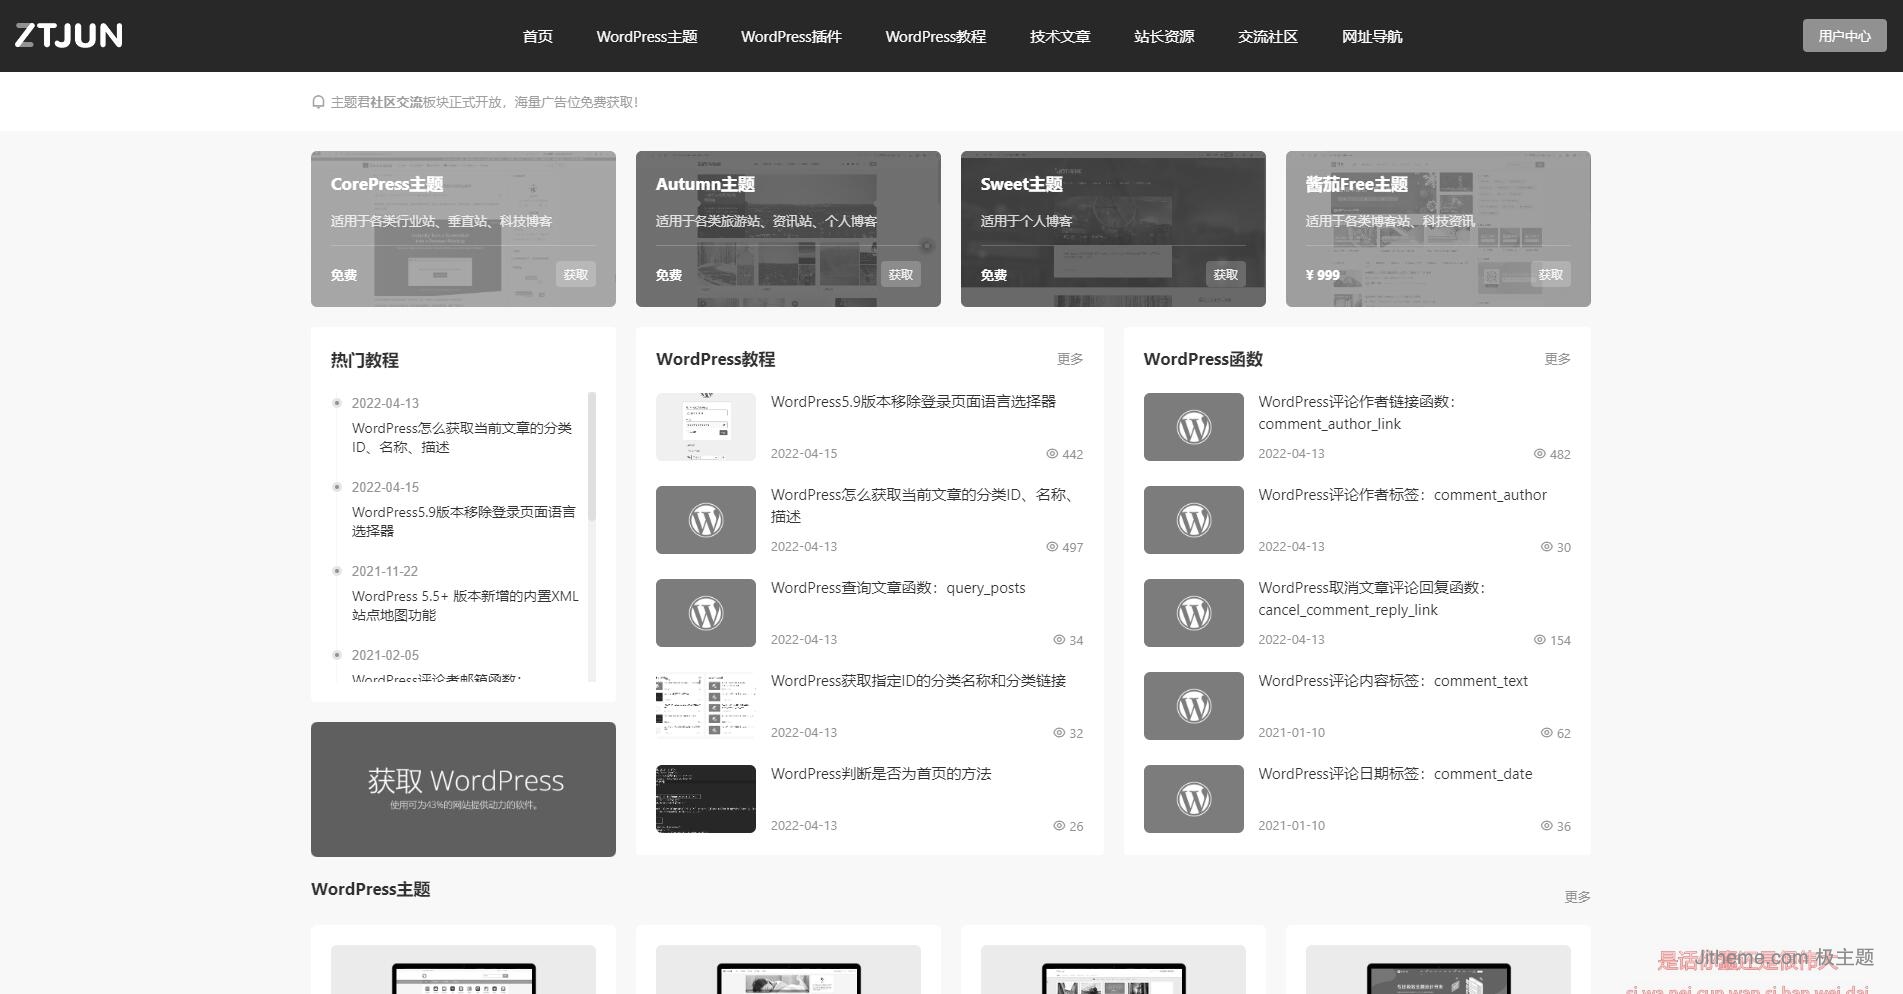The height and width of the screenshot is (994, 1903).
Task: Click thumbnail of WordPress判断是否为首页的方法 post
Action: point(705,799)
